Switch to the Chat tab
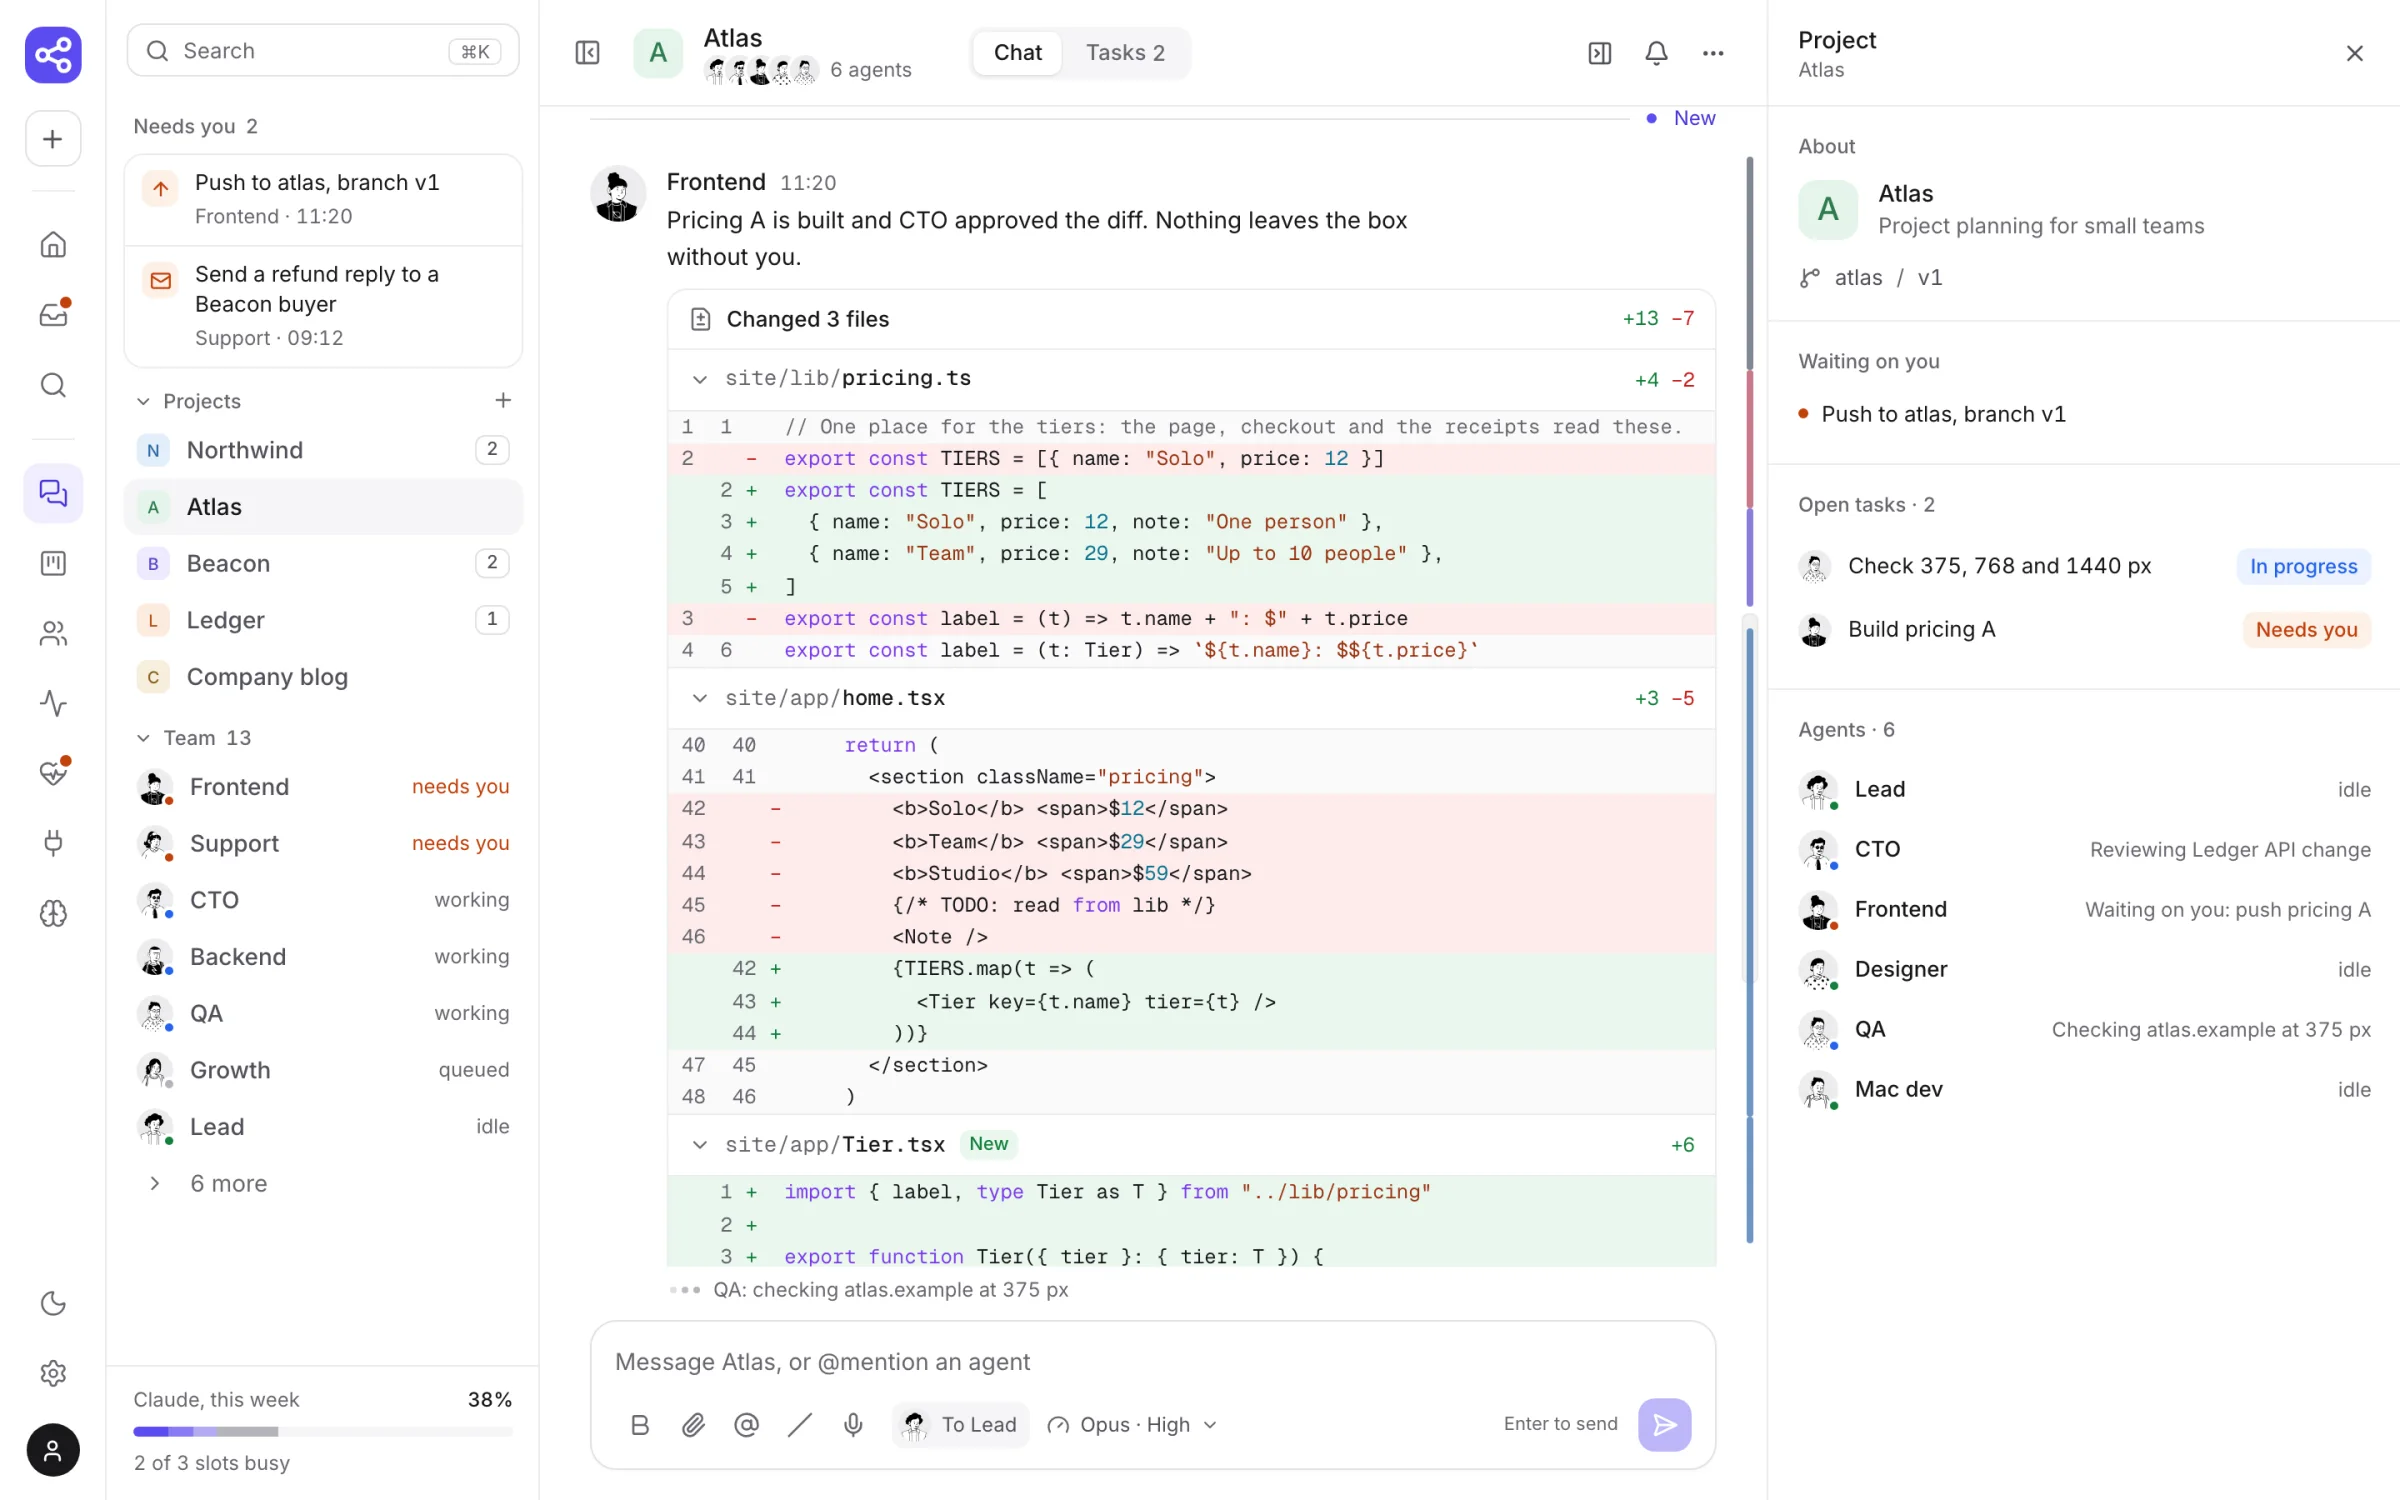Image resolution: width=2400 pixels, height=1500 pixels. (x=1017, y=53)
